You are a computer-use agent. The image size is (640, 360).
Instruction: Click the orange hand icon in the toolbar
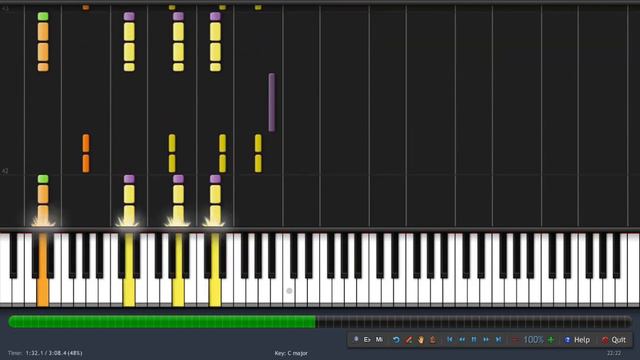pos(420,340)
